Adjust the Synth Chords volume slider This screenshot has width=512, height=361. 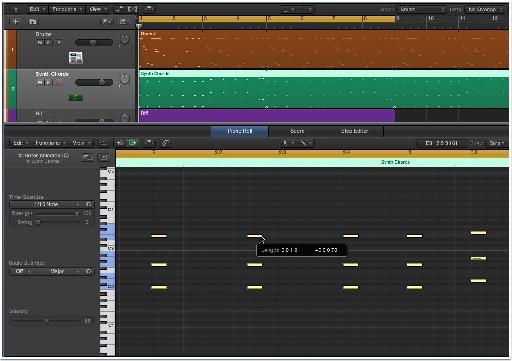click(94, 82)
